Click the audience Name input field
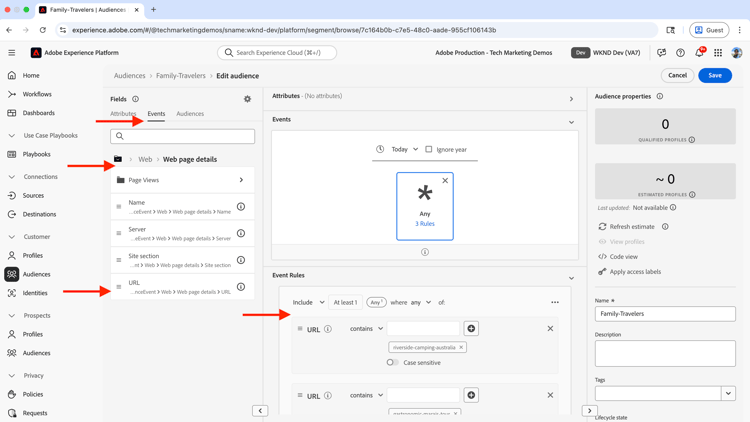The height and width of the screenshot is (422, 750). 665,314
